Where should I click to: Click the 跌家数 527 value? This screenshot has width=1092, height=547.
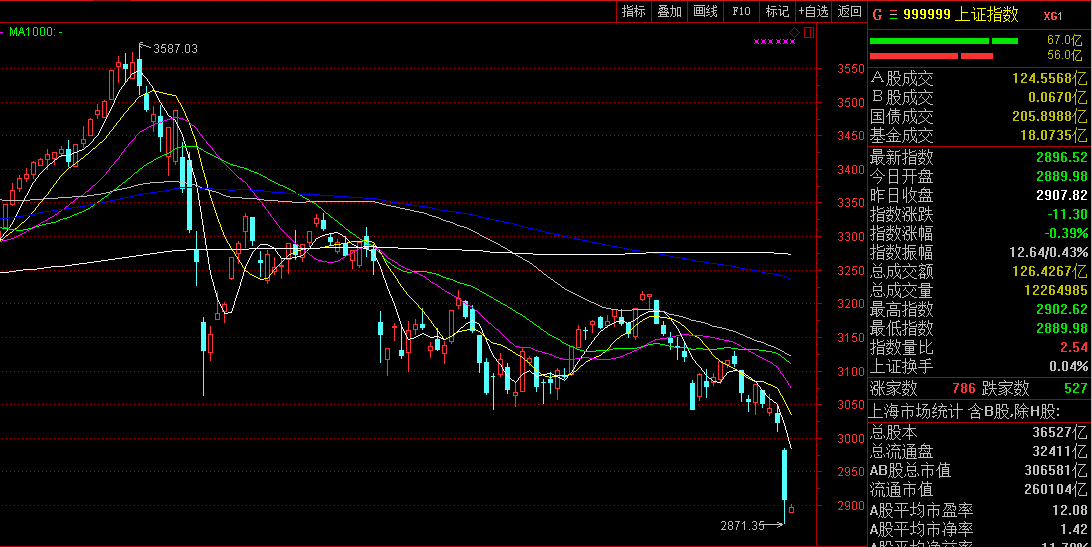point(1075,389)
